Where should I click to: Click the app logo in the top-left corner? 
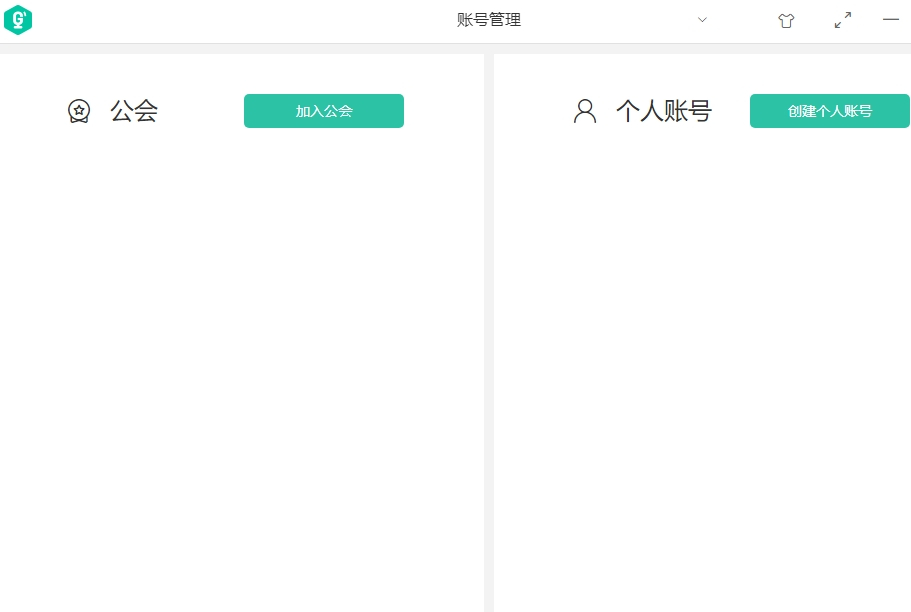[x=18, y=20]
